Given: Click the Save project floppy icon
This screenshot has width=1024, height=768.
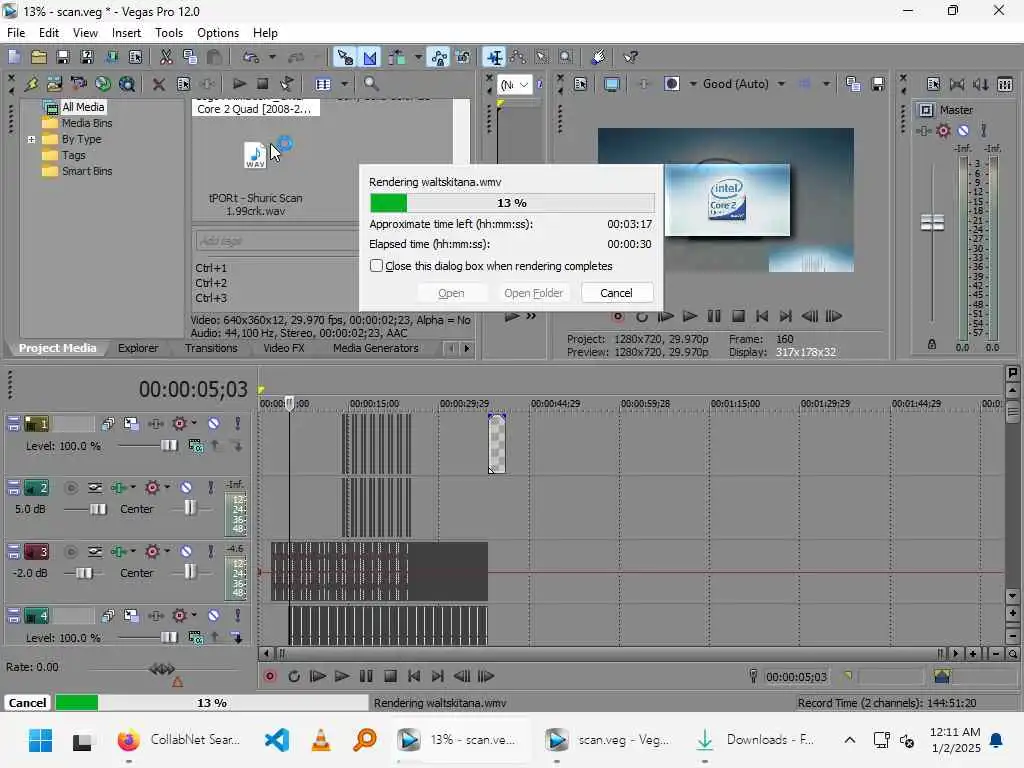Looking at the screenshot, I should [x=63, y=57].
